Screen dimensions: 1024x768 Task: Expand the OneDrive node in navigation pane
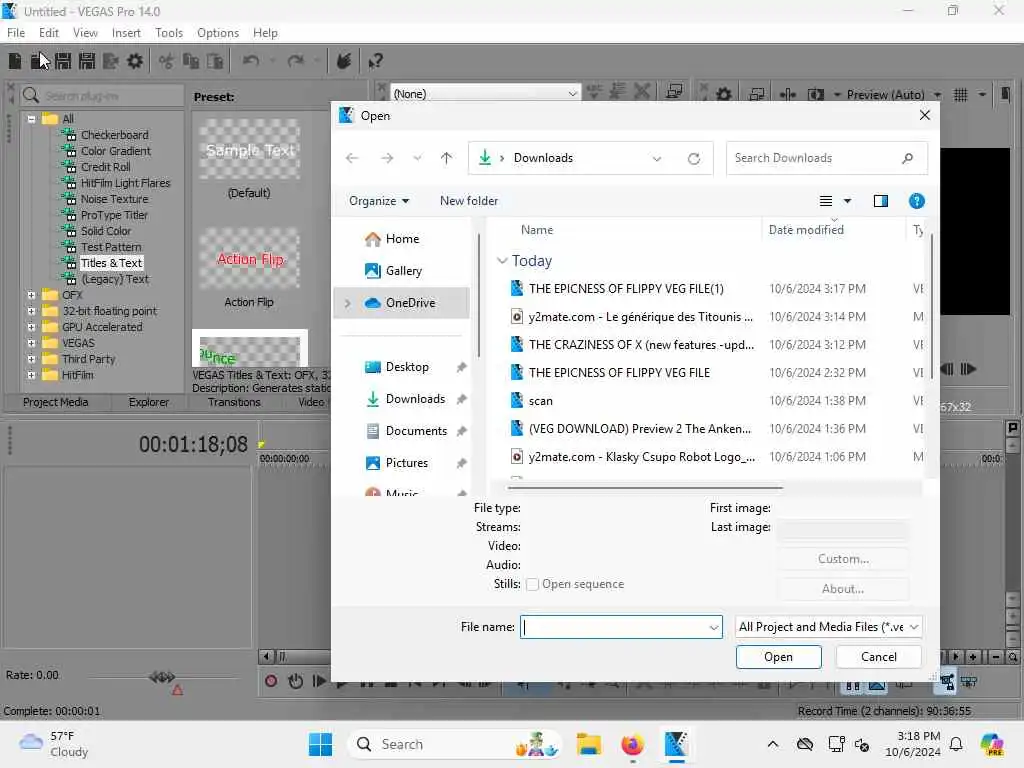347,303
